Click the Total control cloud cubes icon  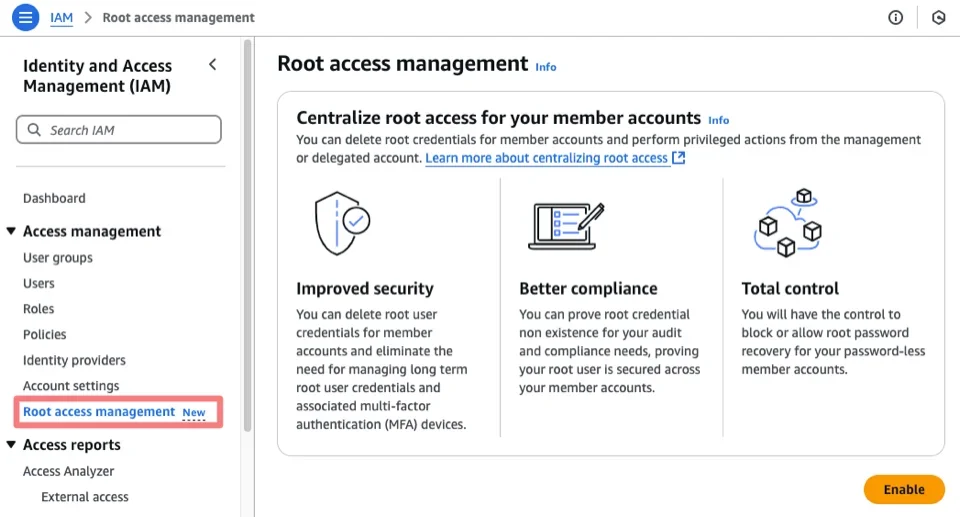787,223
